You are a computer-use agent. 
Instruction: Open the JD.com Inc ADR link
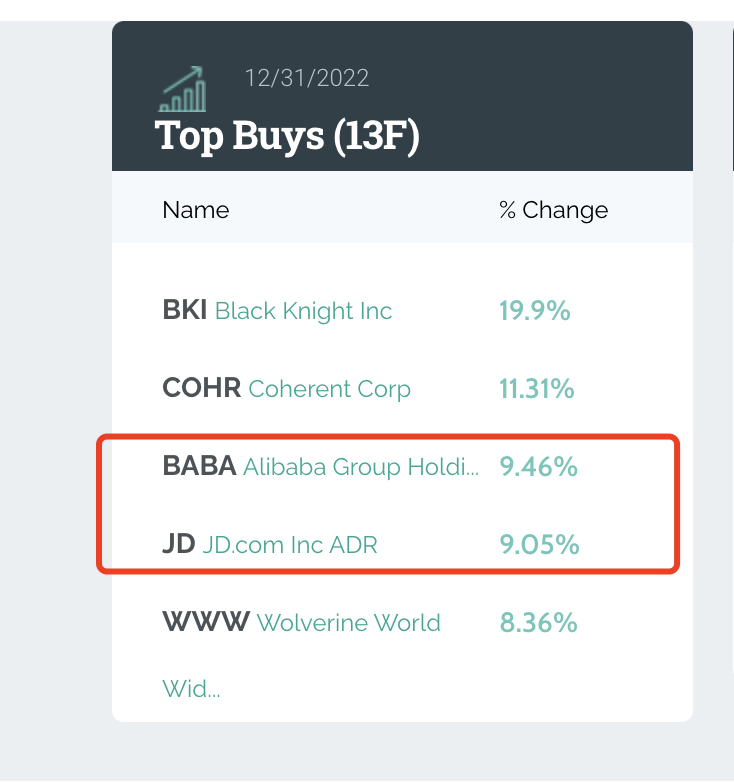(x=290, y=545)
